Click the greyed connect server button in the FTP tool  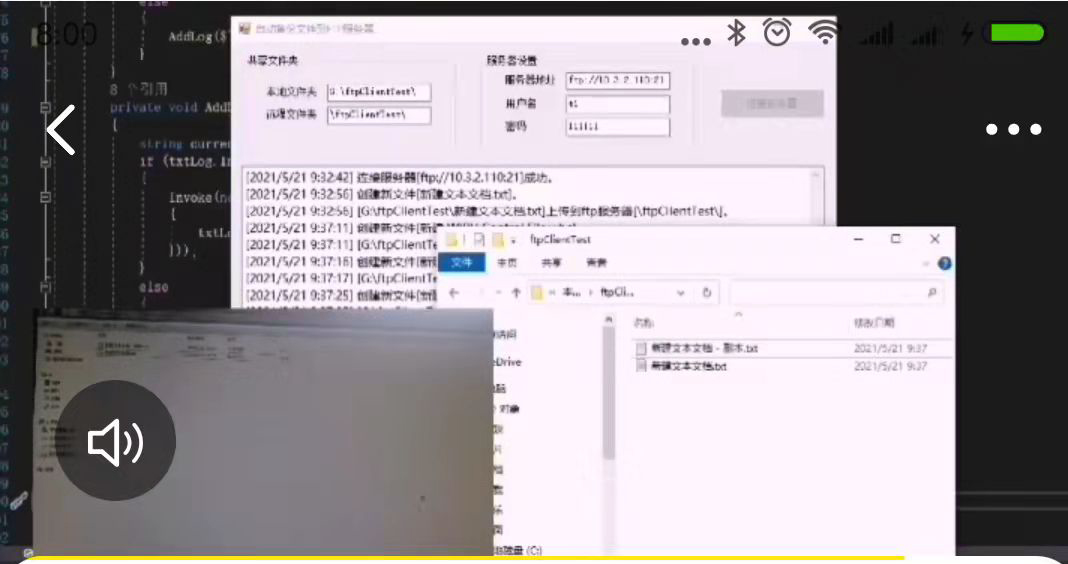pyautogui.click(x=772, y=104)
